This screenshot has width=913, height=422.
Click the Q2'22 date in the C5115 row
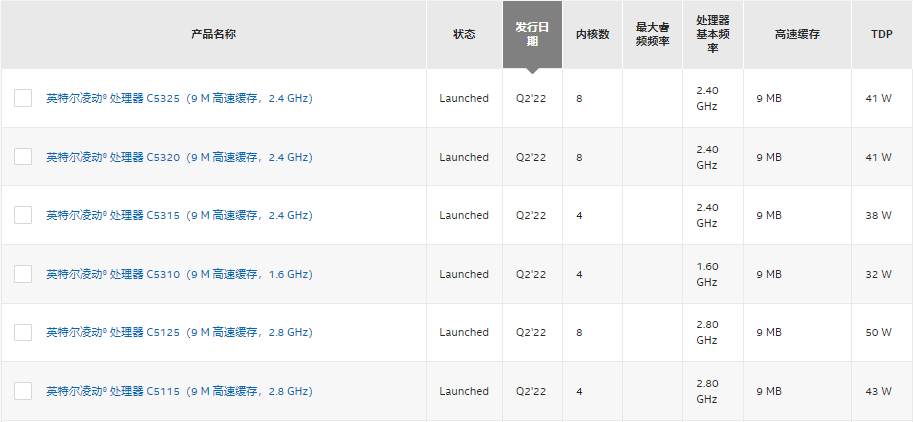531,391
